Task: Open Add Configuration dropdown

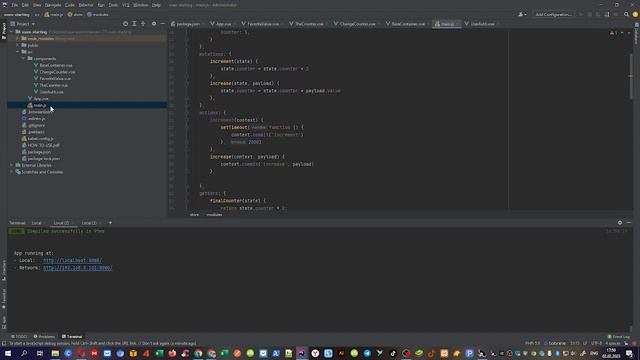Action: point(553,15)
